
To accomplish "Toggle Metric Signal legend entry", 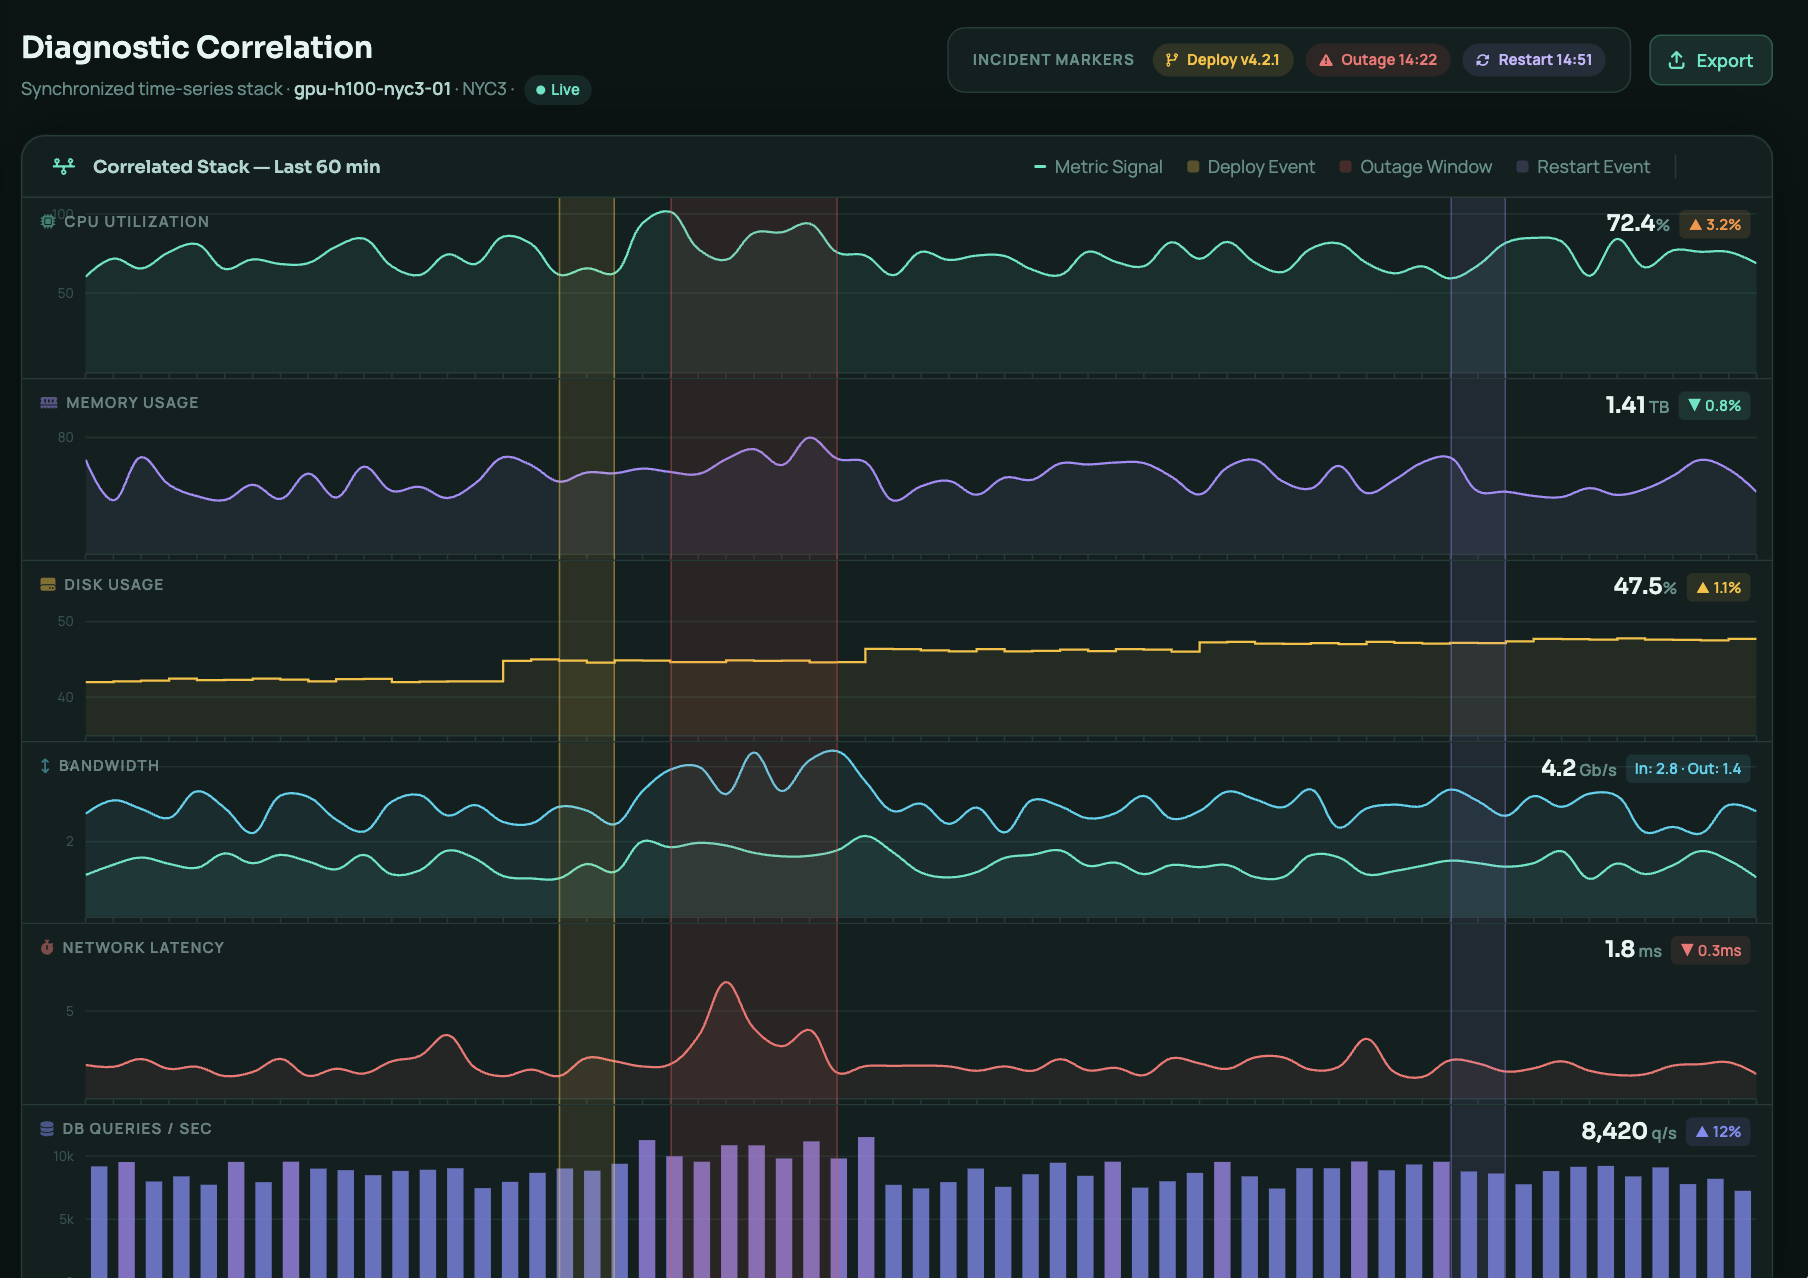I will click(x=1098, y=167).
